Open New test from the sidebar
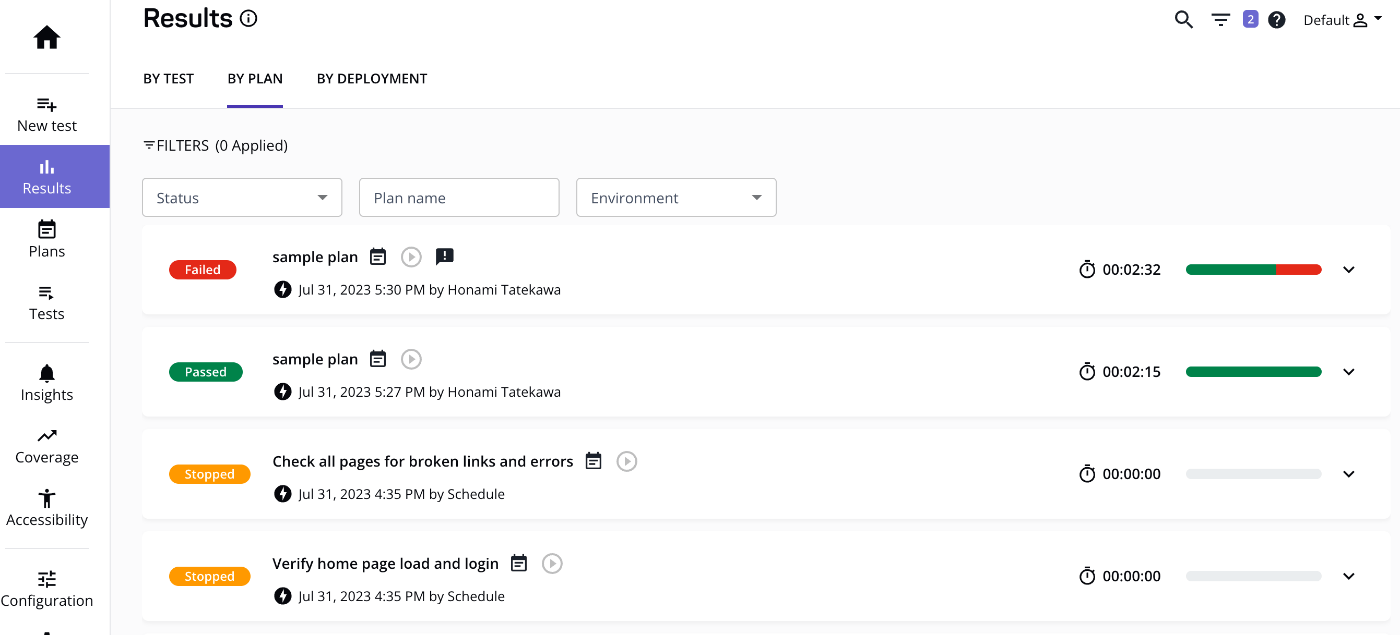Viewport: 1400px width, 635px height. click(47, 114)
